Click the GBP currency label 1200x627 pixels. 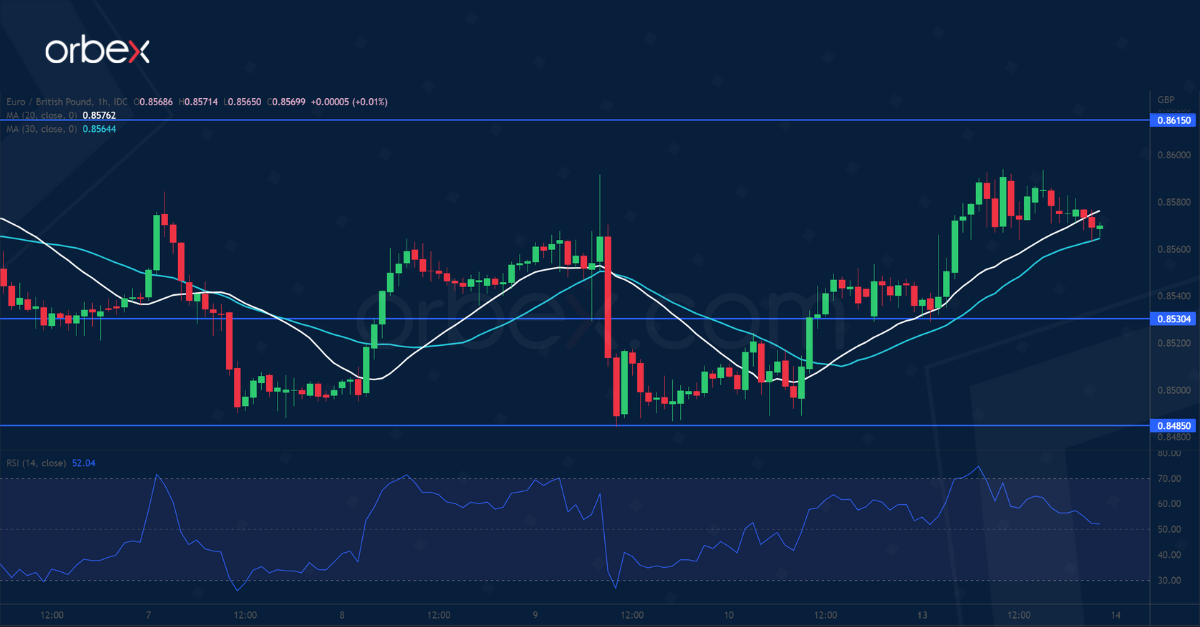(1166, 101)
